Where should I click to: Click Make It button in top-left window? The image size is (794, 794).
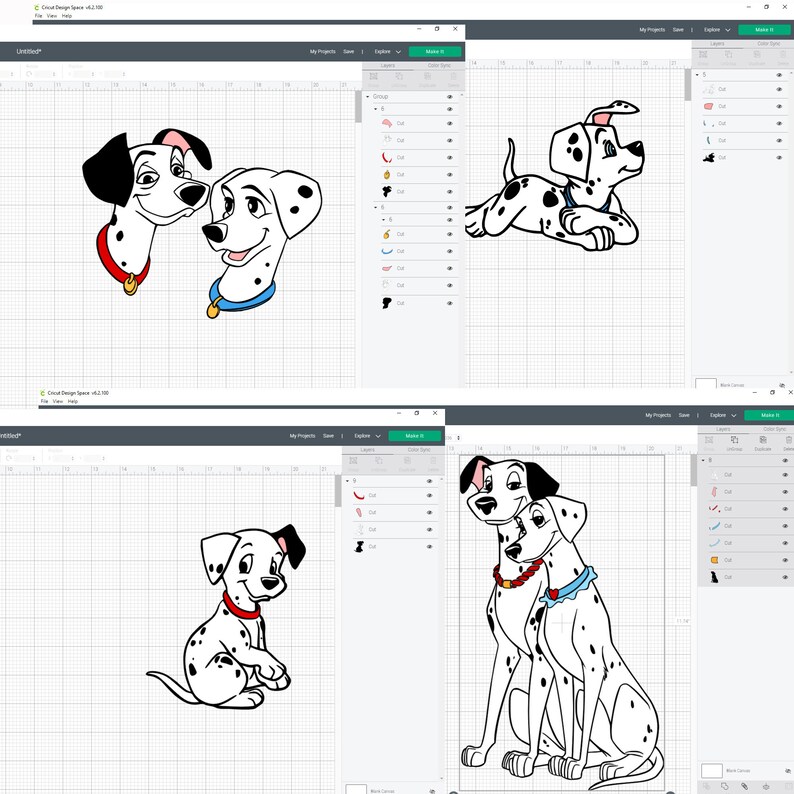(x=435, y=52)
